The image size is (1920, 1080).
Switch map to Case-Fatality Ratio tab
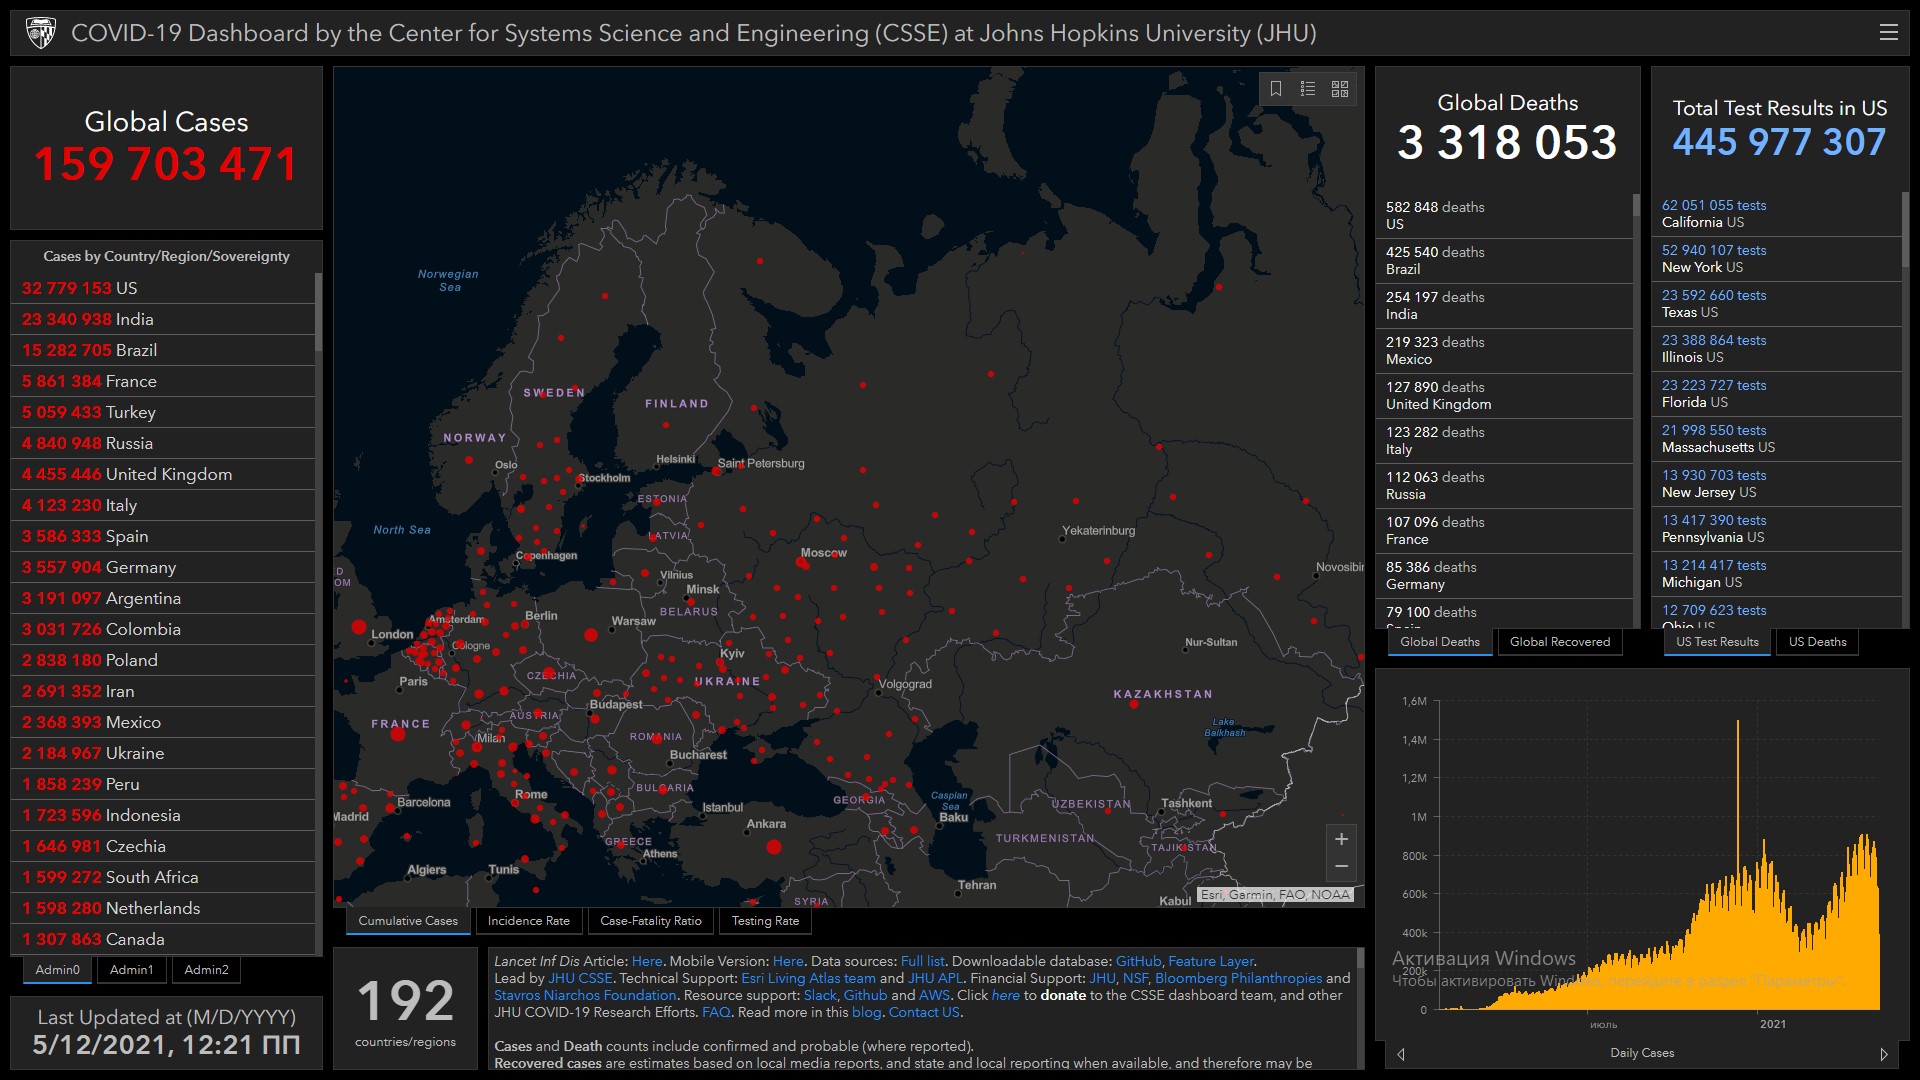tap(650, 921)
